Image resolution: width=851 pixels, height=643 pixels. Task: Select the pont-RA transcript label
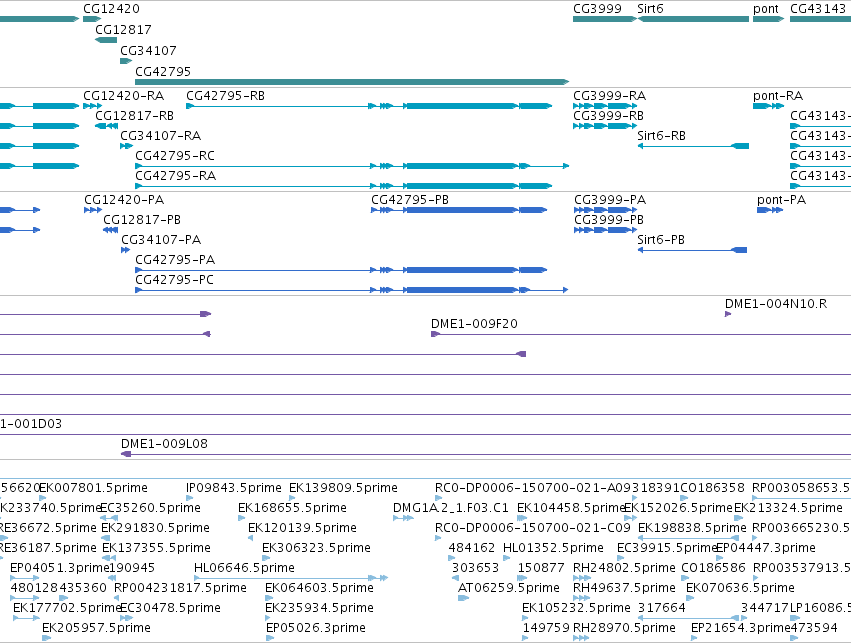(x=778, y=96)
